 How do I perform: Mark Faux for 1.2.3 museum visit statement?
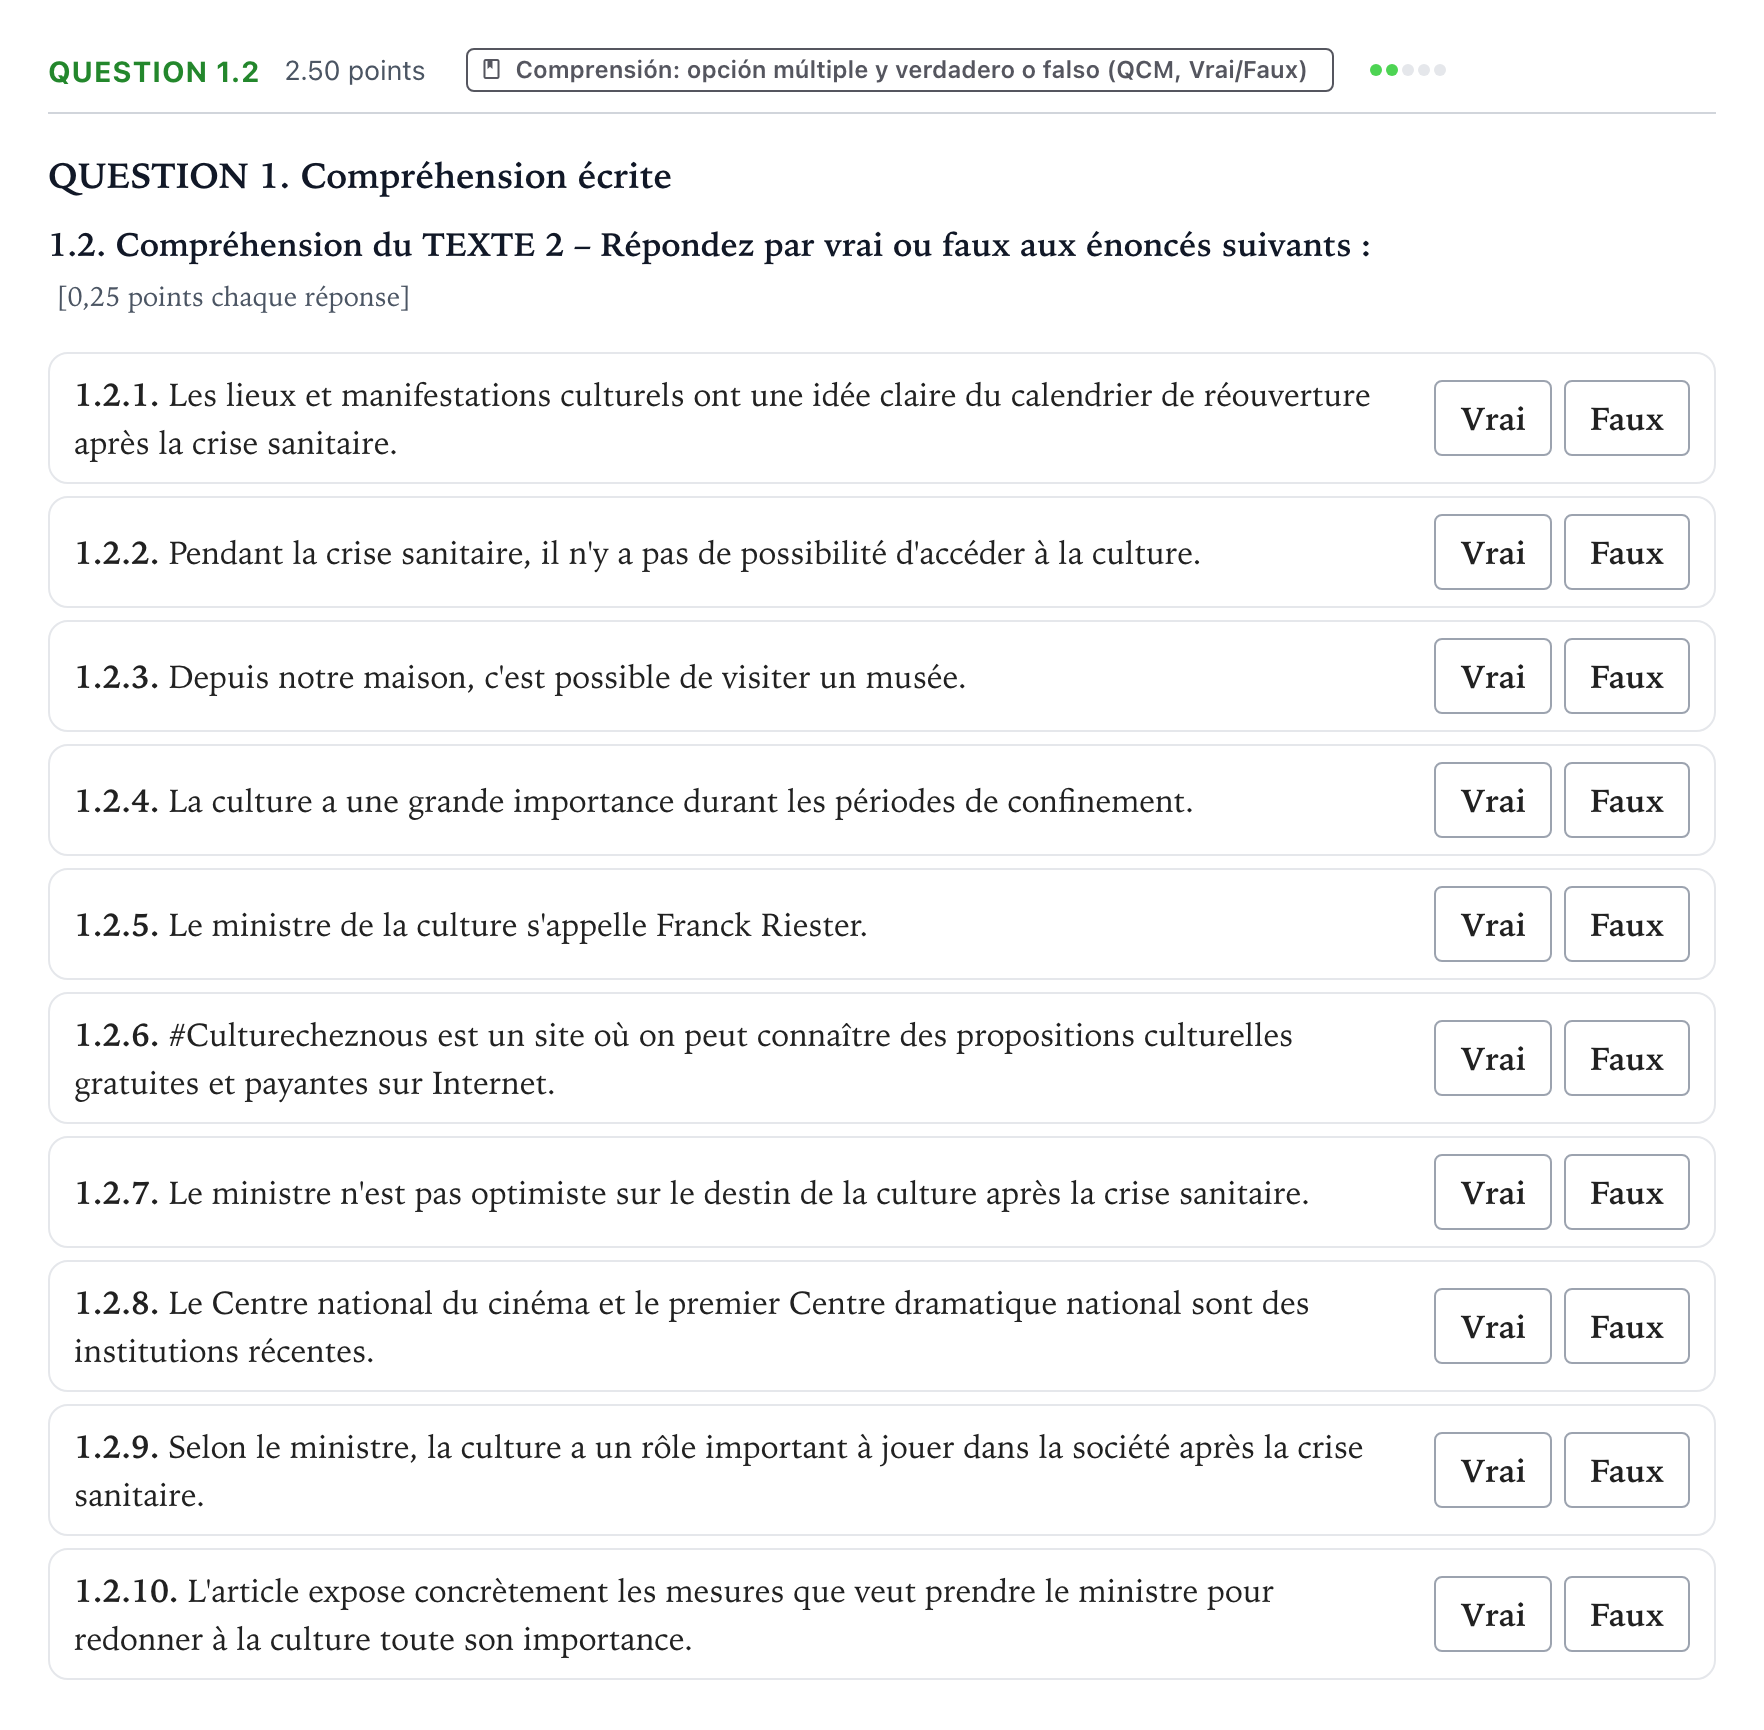1626,676
